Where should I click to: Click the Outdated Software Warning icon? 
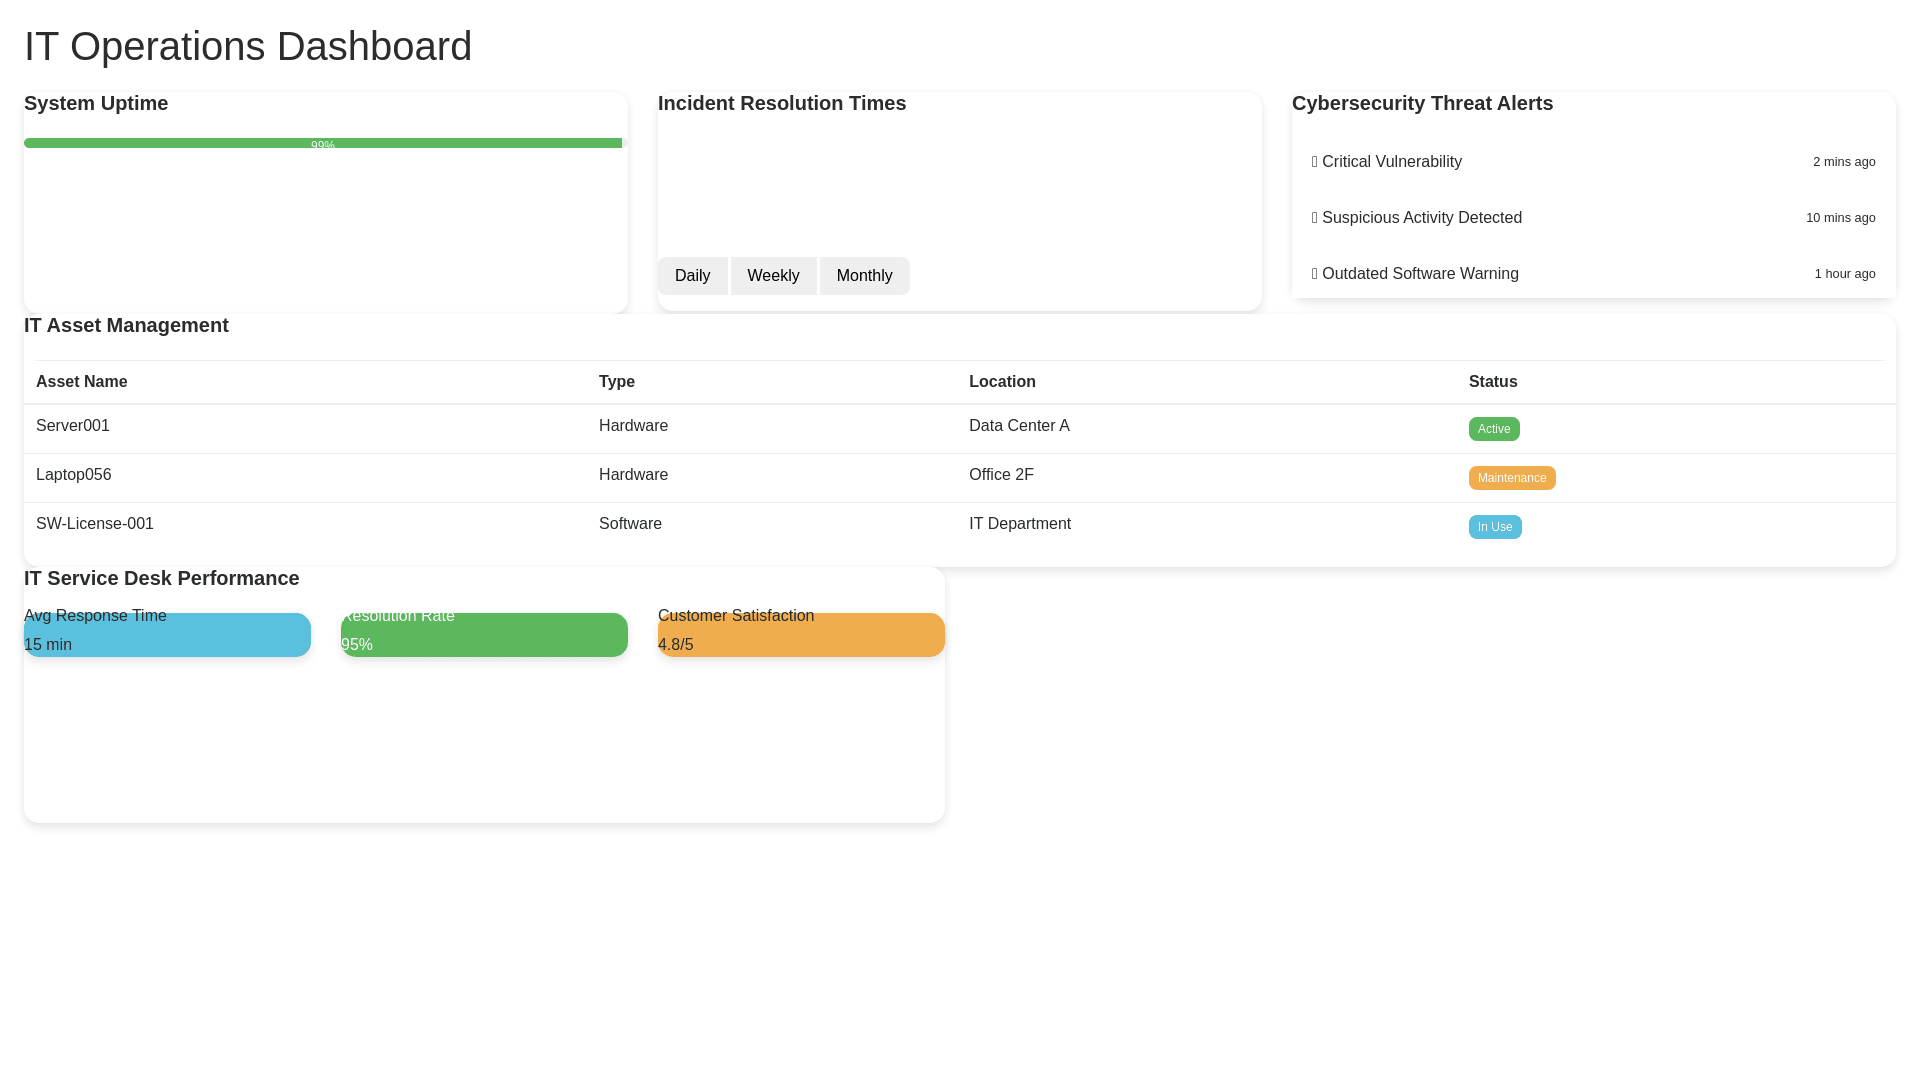point(1315,274)
